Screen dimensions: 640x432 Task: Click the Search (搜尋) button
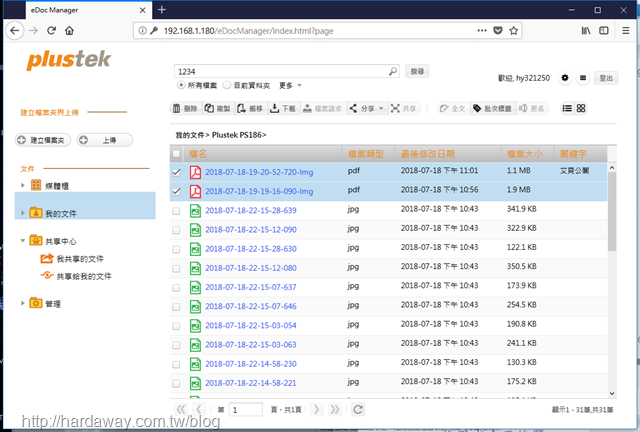(417, 71)
